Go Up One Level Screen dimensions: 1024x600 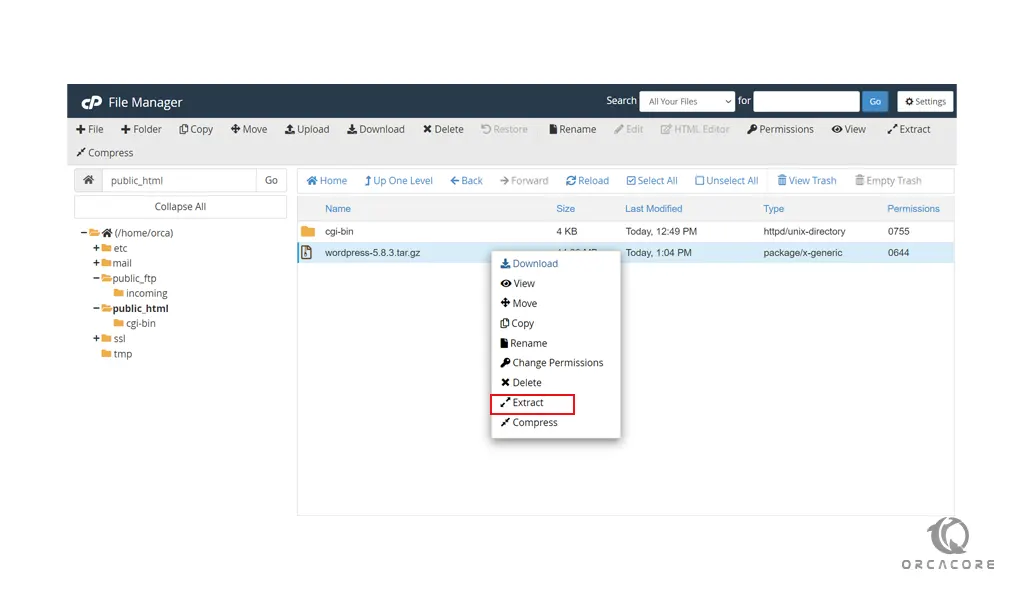point(398,181)
